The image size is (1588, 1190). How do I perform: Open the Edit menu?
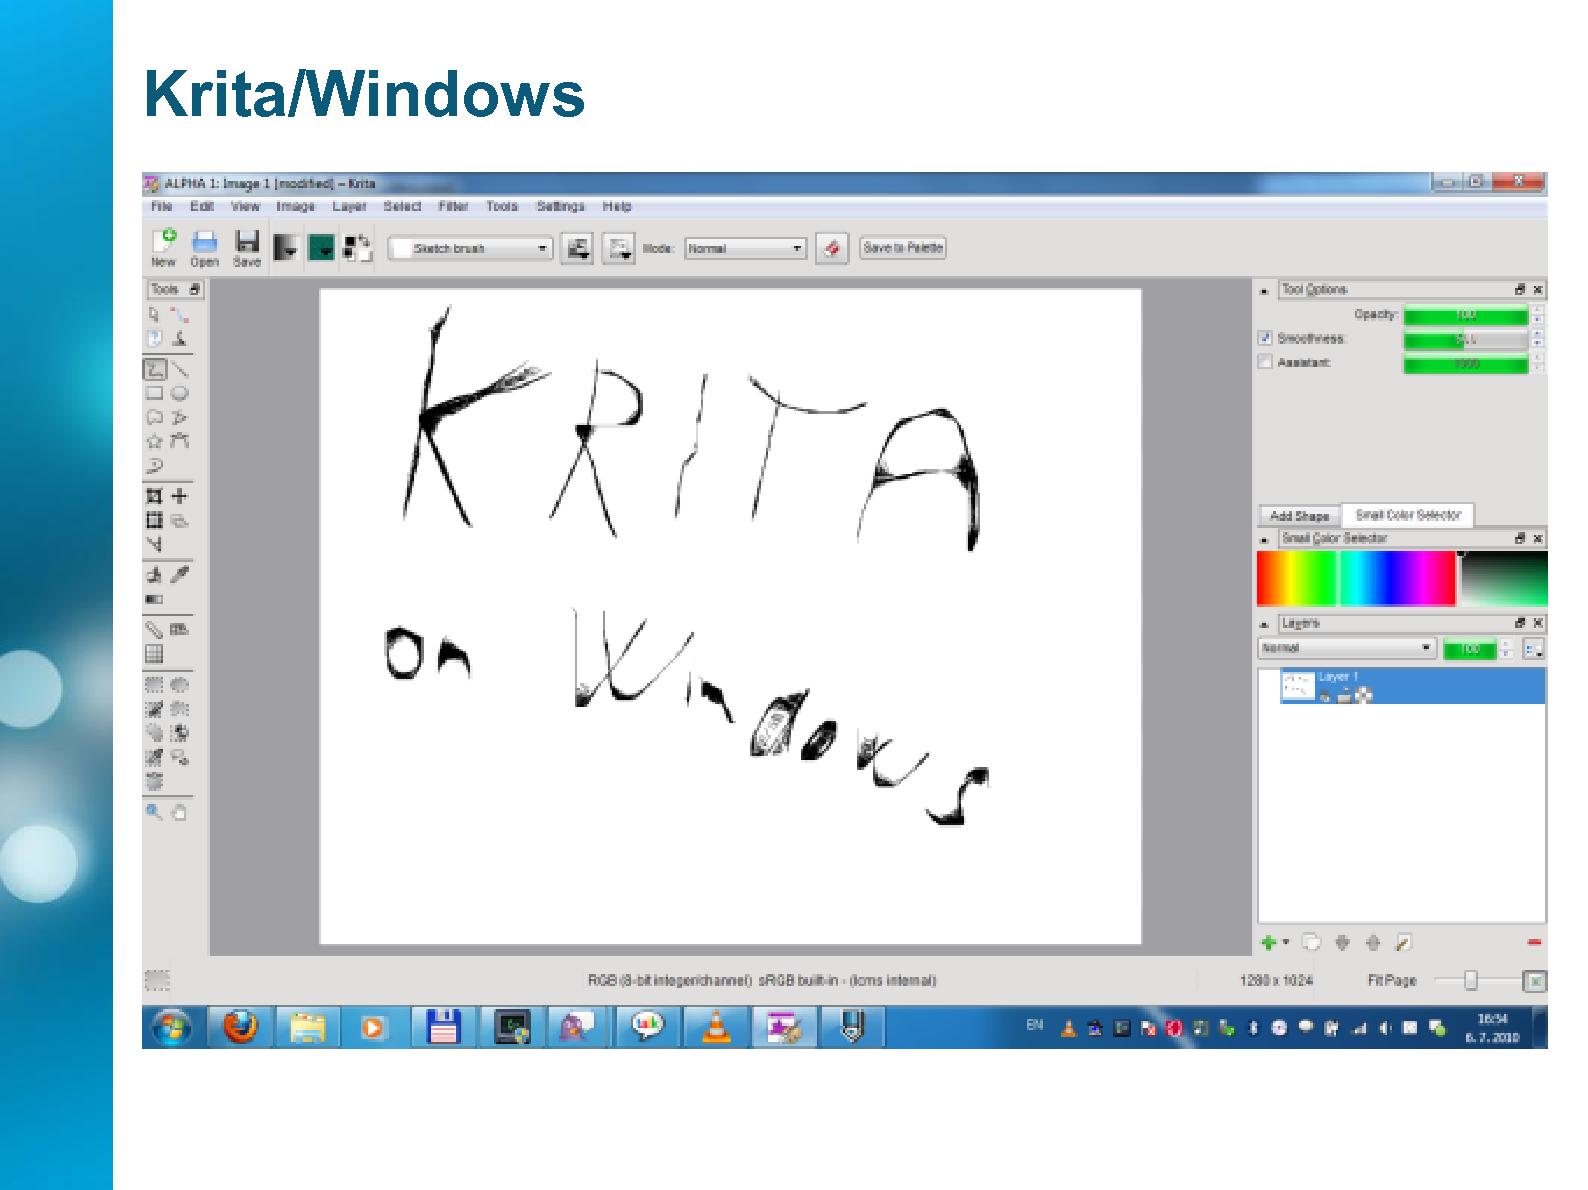point(202,206)
